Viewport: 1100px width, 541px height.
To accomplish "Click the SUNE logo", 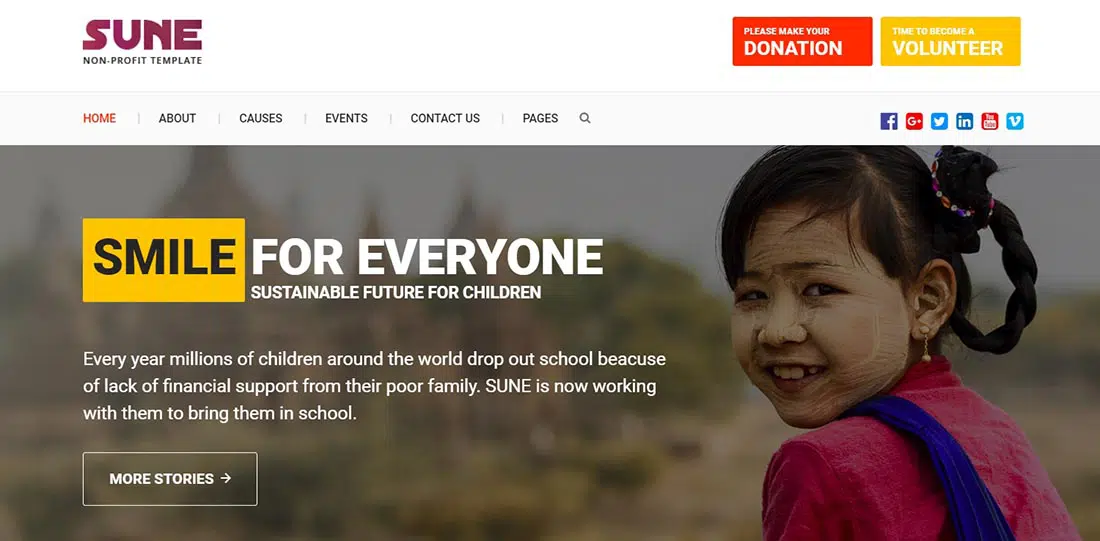I will 142,41.
